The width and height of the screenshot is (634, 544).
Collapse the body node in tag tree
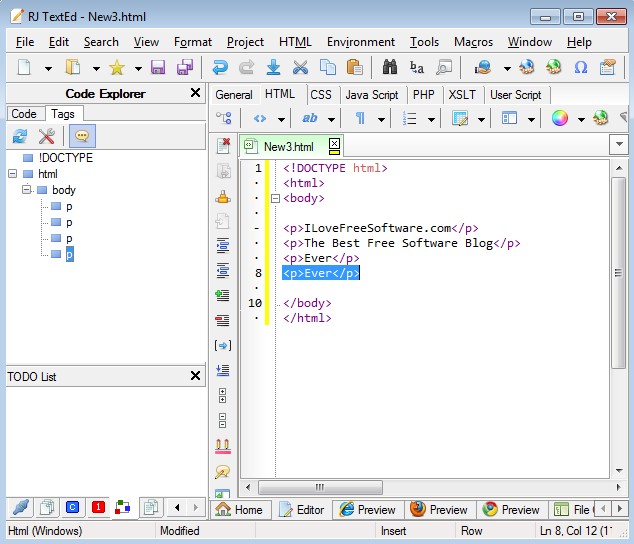pyautogui.click(x=27, y=190)
